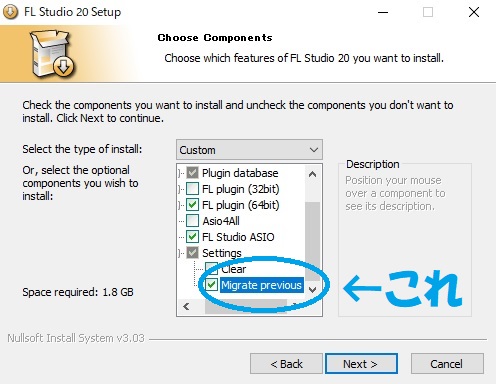Toggle the Plugin database checkbox
This screenshot has width=496, height=384.
click(192, 173)
